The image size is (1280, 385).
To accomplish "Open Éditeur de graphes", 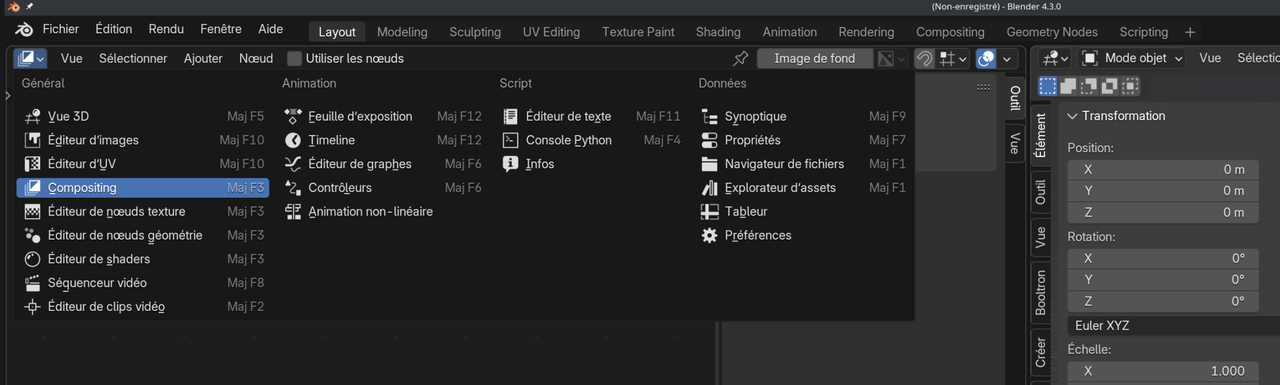I will point(383,164).
